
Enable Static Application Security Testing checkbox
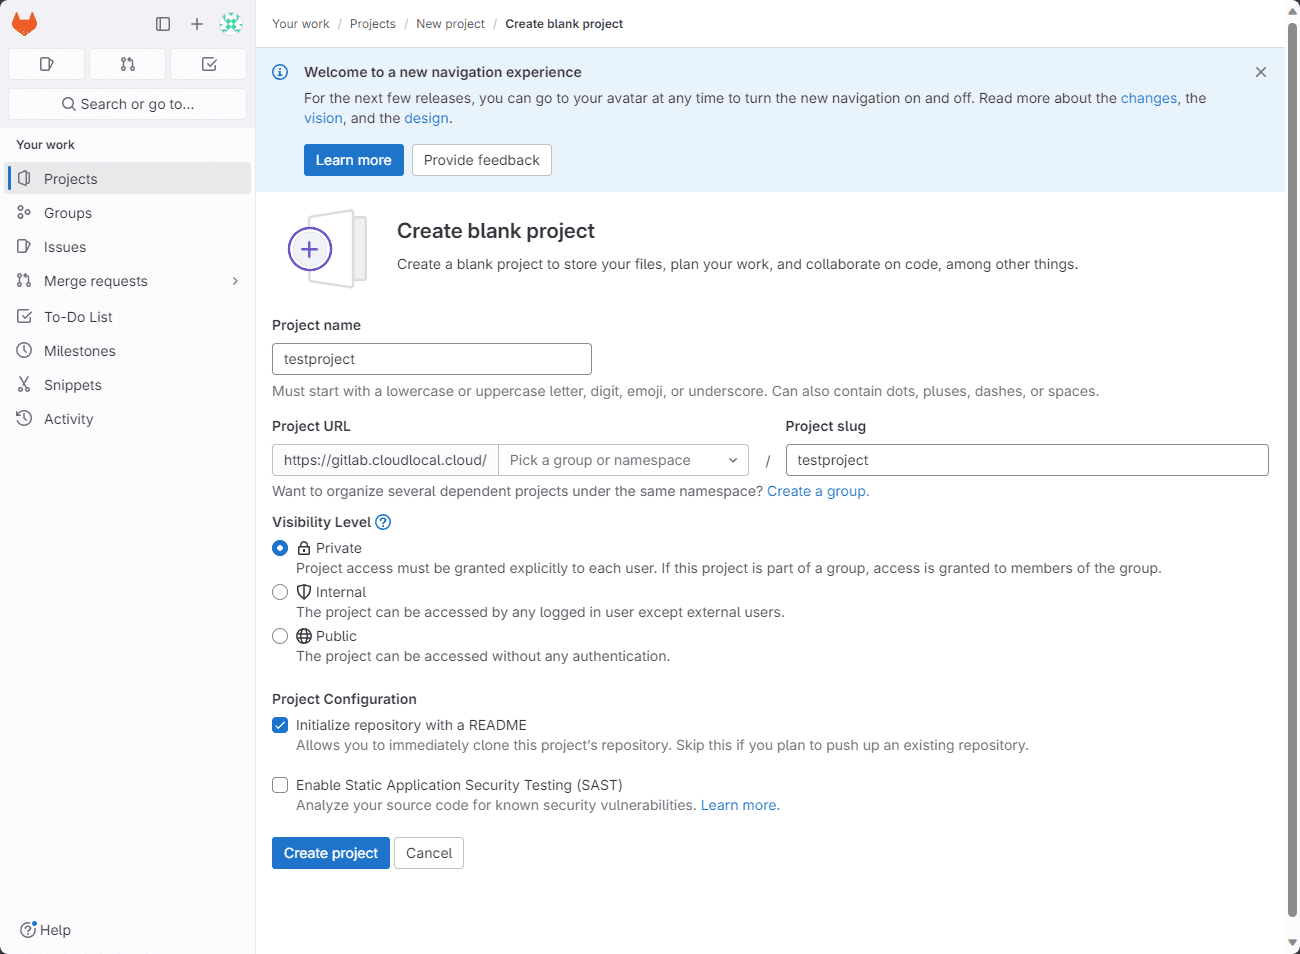pyautogui.click(x=280, y=785)
